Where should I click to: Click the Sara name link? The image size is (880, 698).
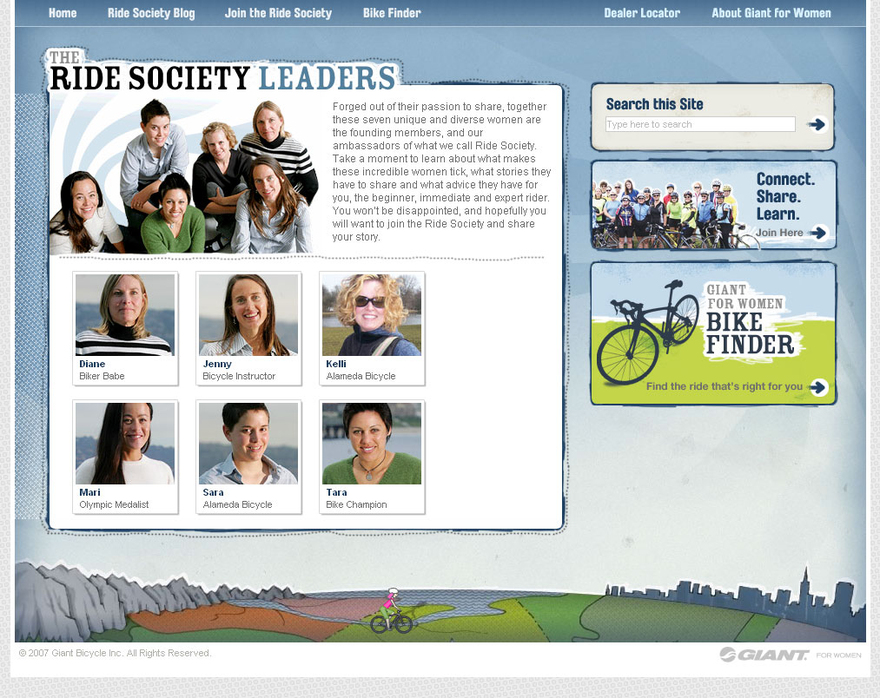coord(213,492)
